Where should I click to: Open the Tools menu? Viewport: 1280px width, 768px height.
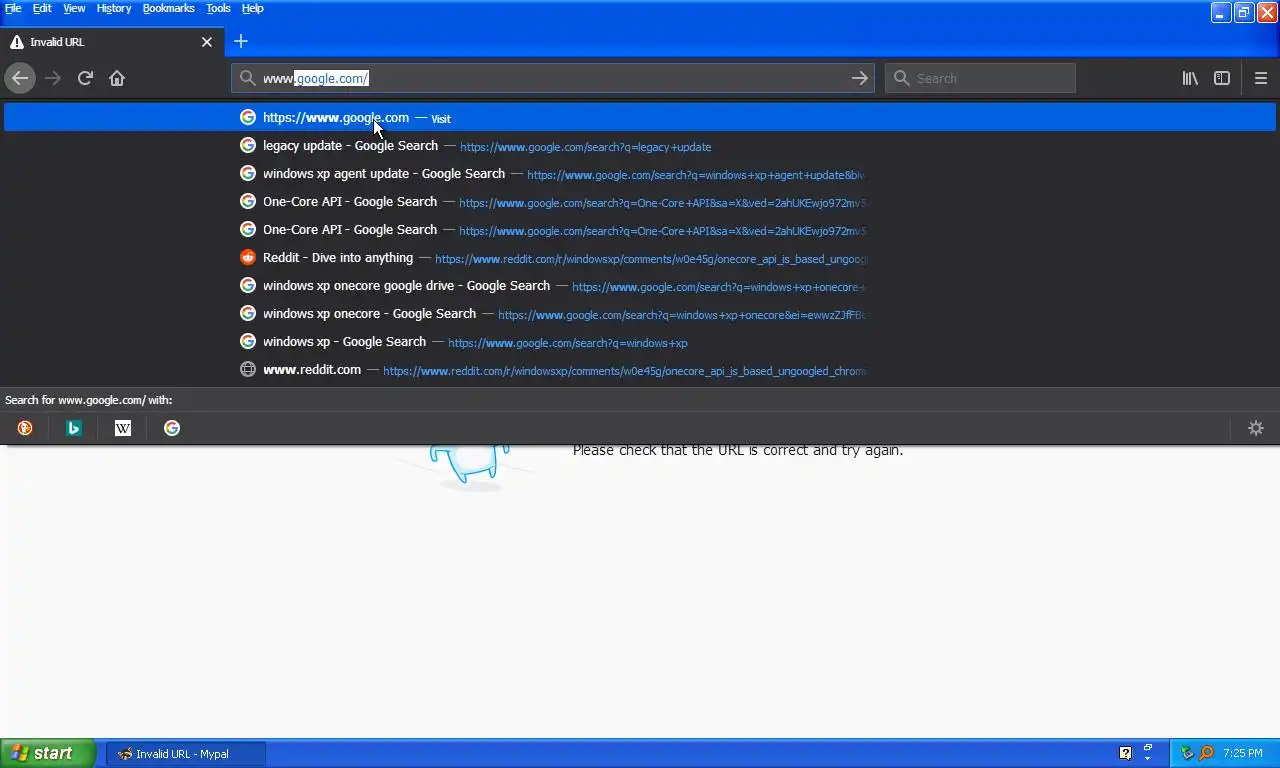pos(218,8)
